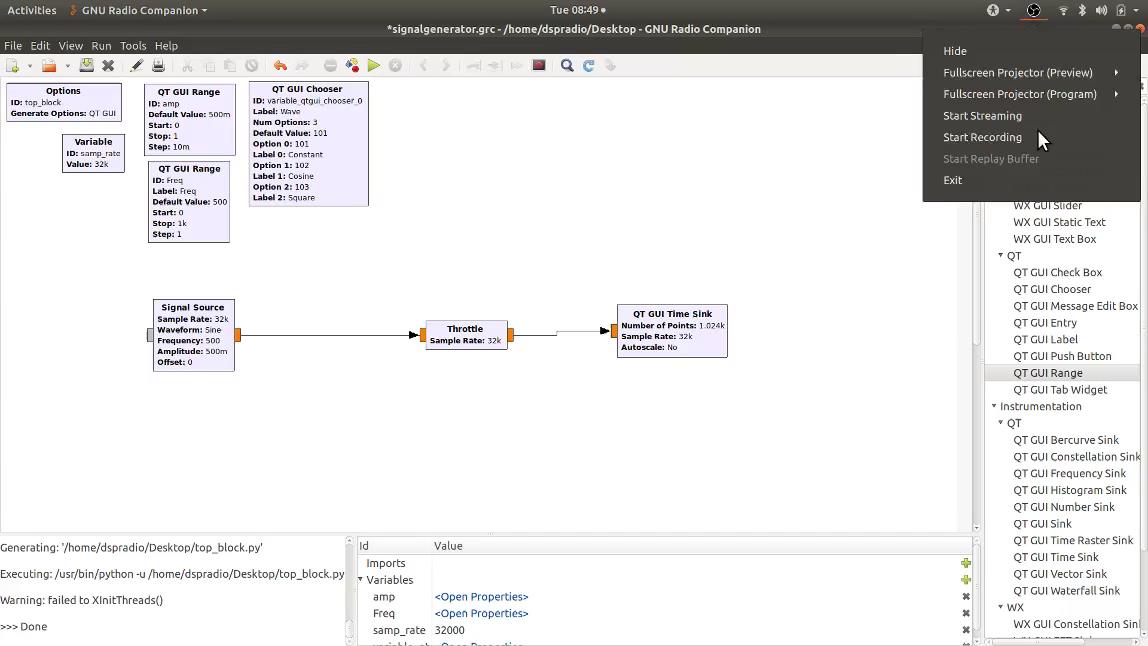Click the open file folder icon

pyautogui.click(x=48, y=66)
